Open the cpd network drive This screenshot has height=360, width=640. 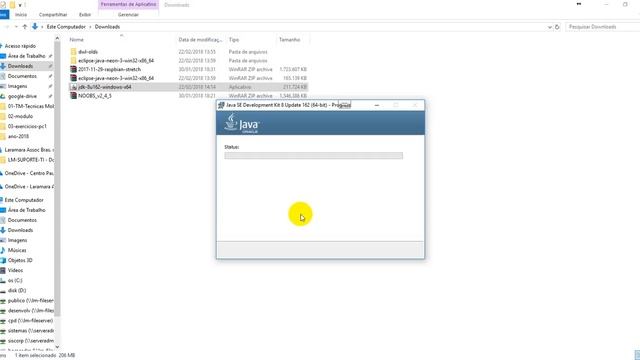pyautogui.click(x=30, y=321)
